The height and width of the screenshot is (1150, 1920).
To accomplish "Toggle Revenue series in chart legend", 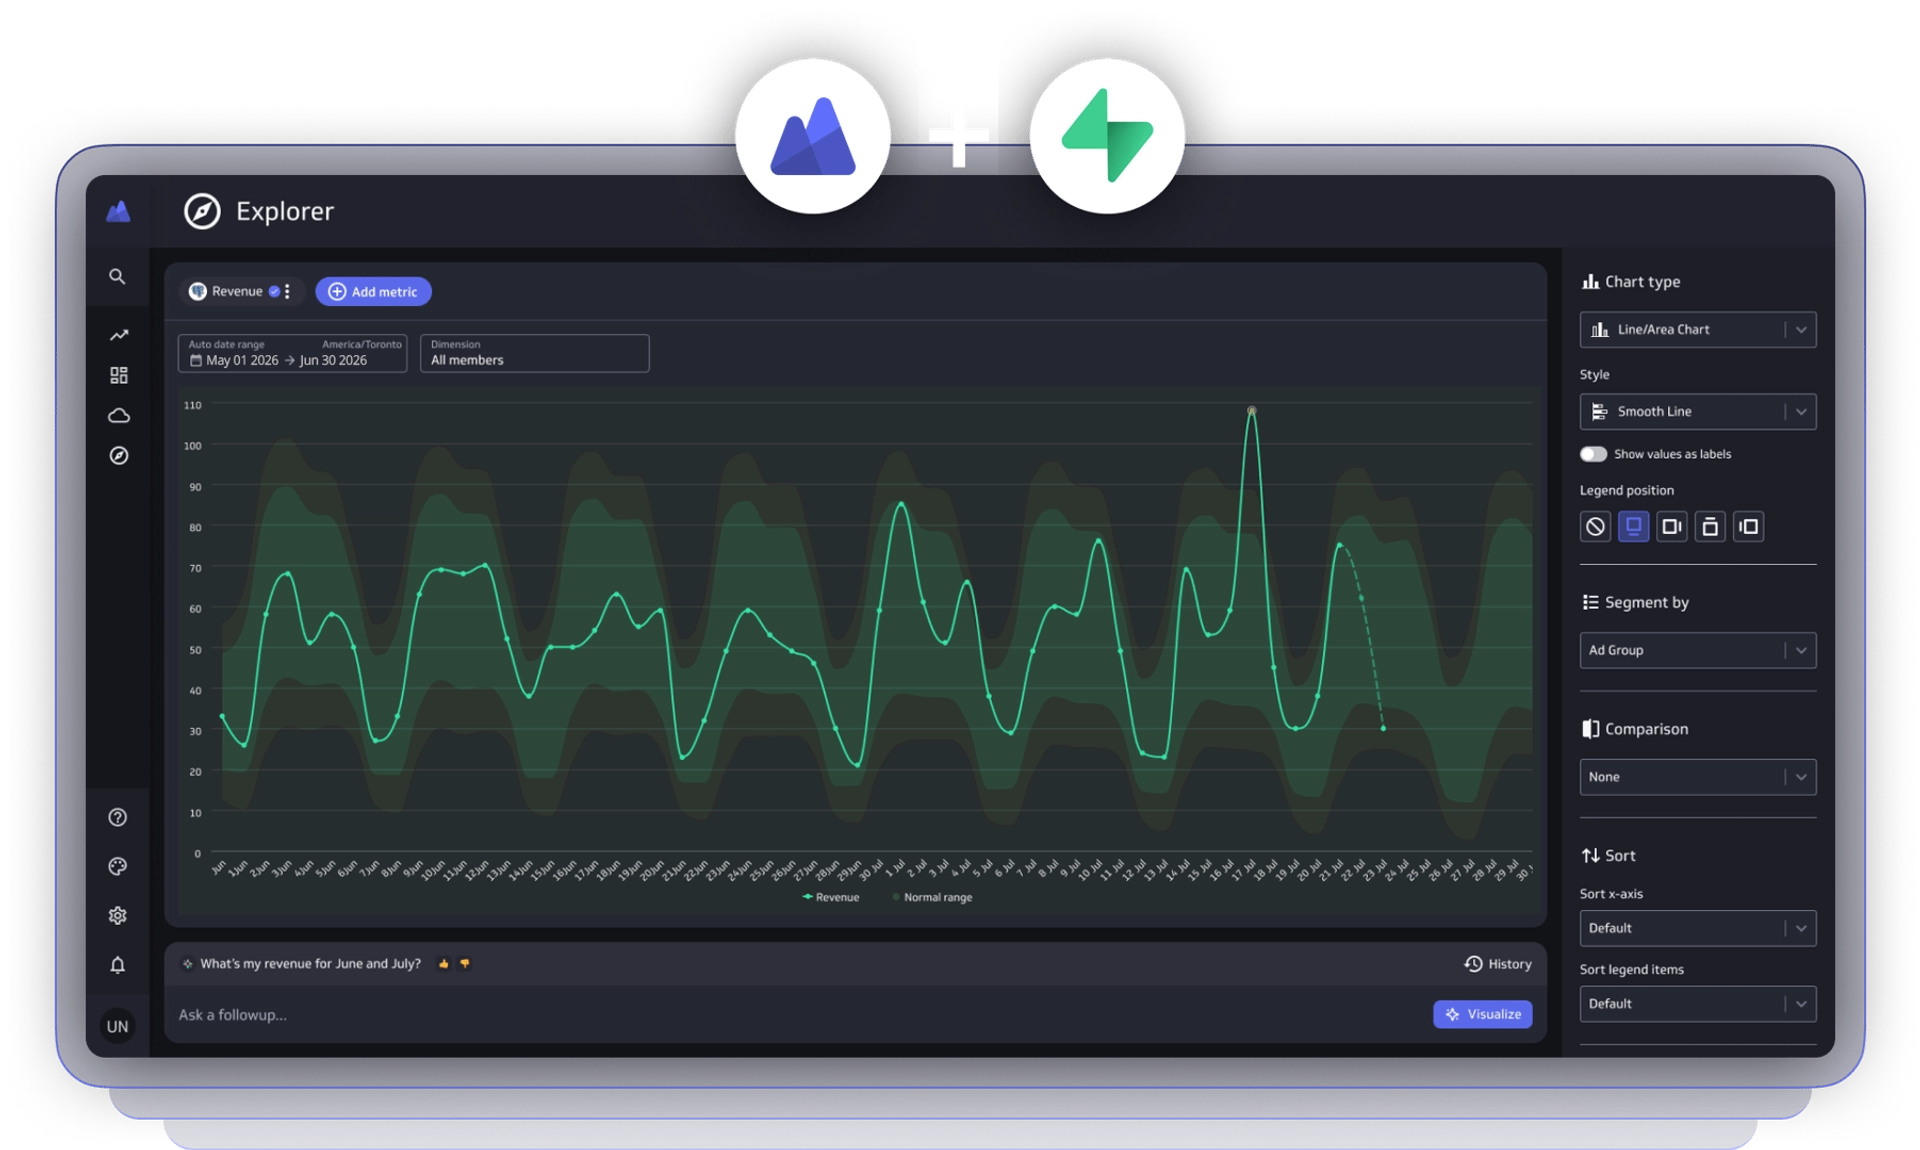I will [830, 897].
